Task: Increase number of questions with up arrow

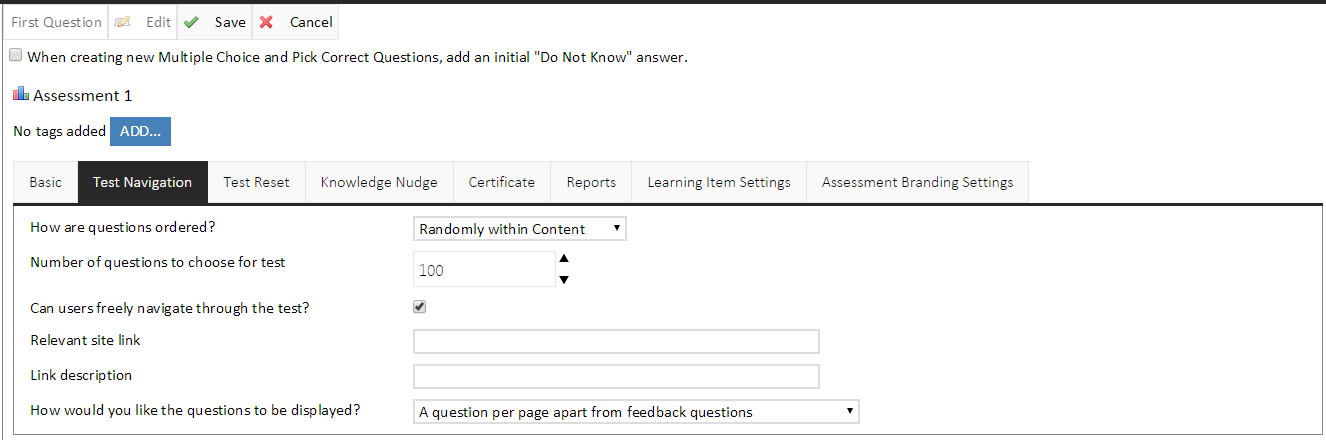Action: point(564,258)
